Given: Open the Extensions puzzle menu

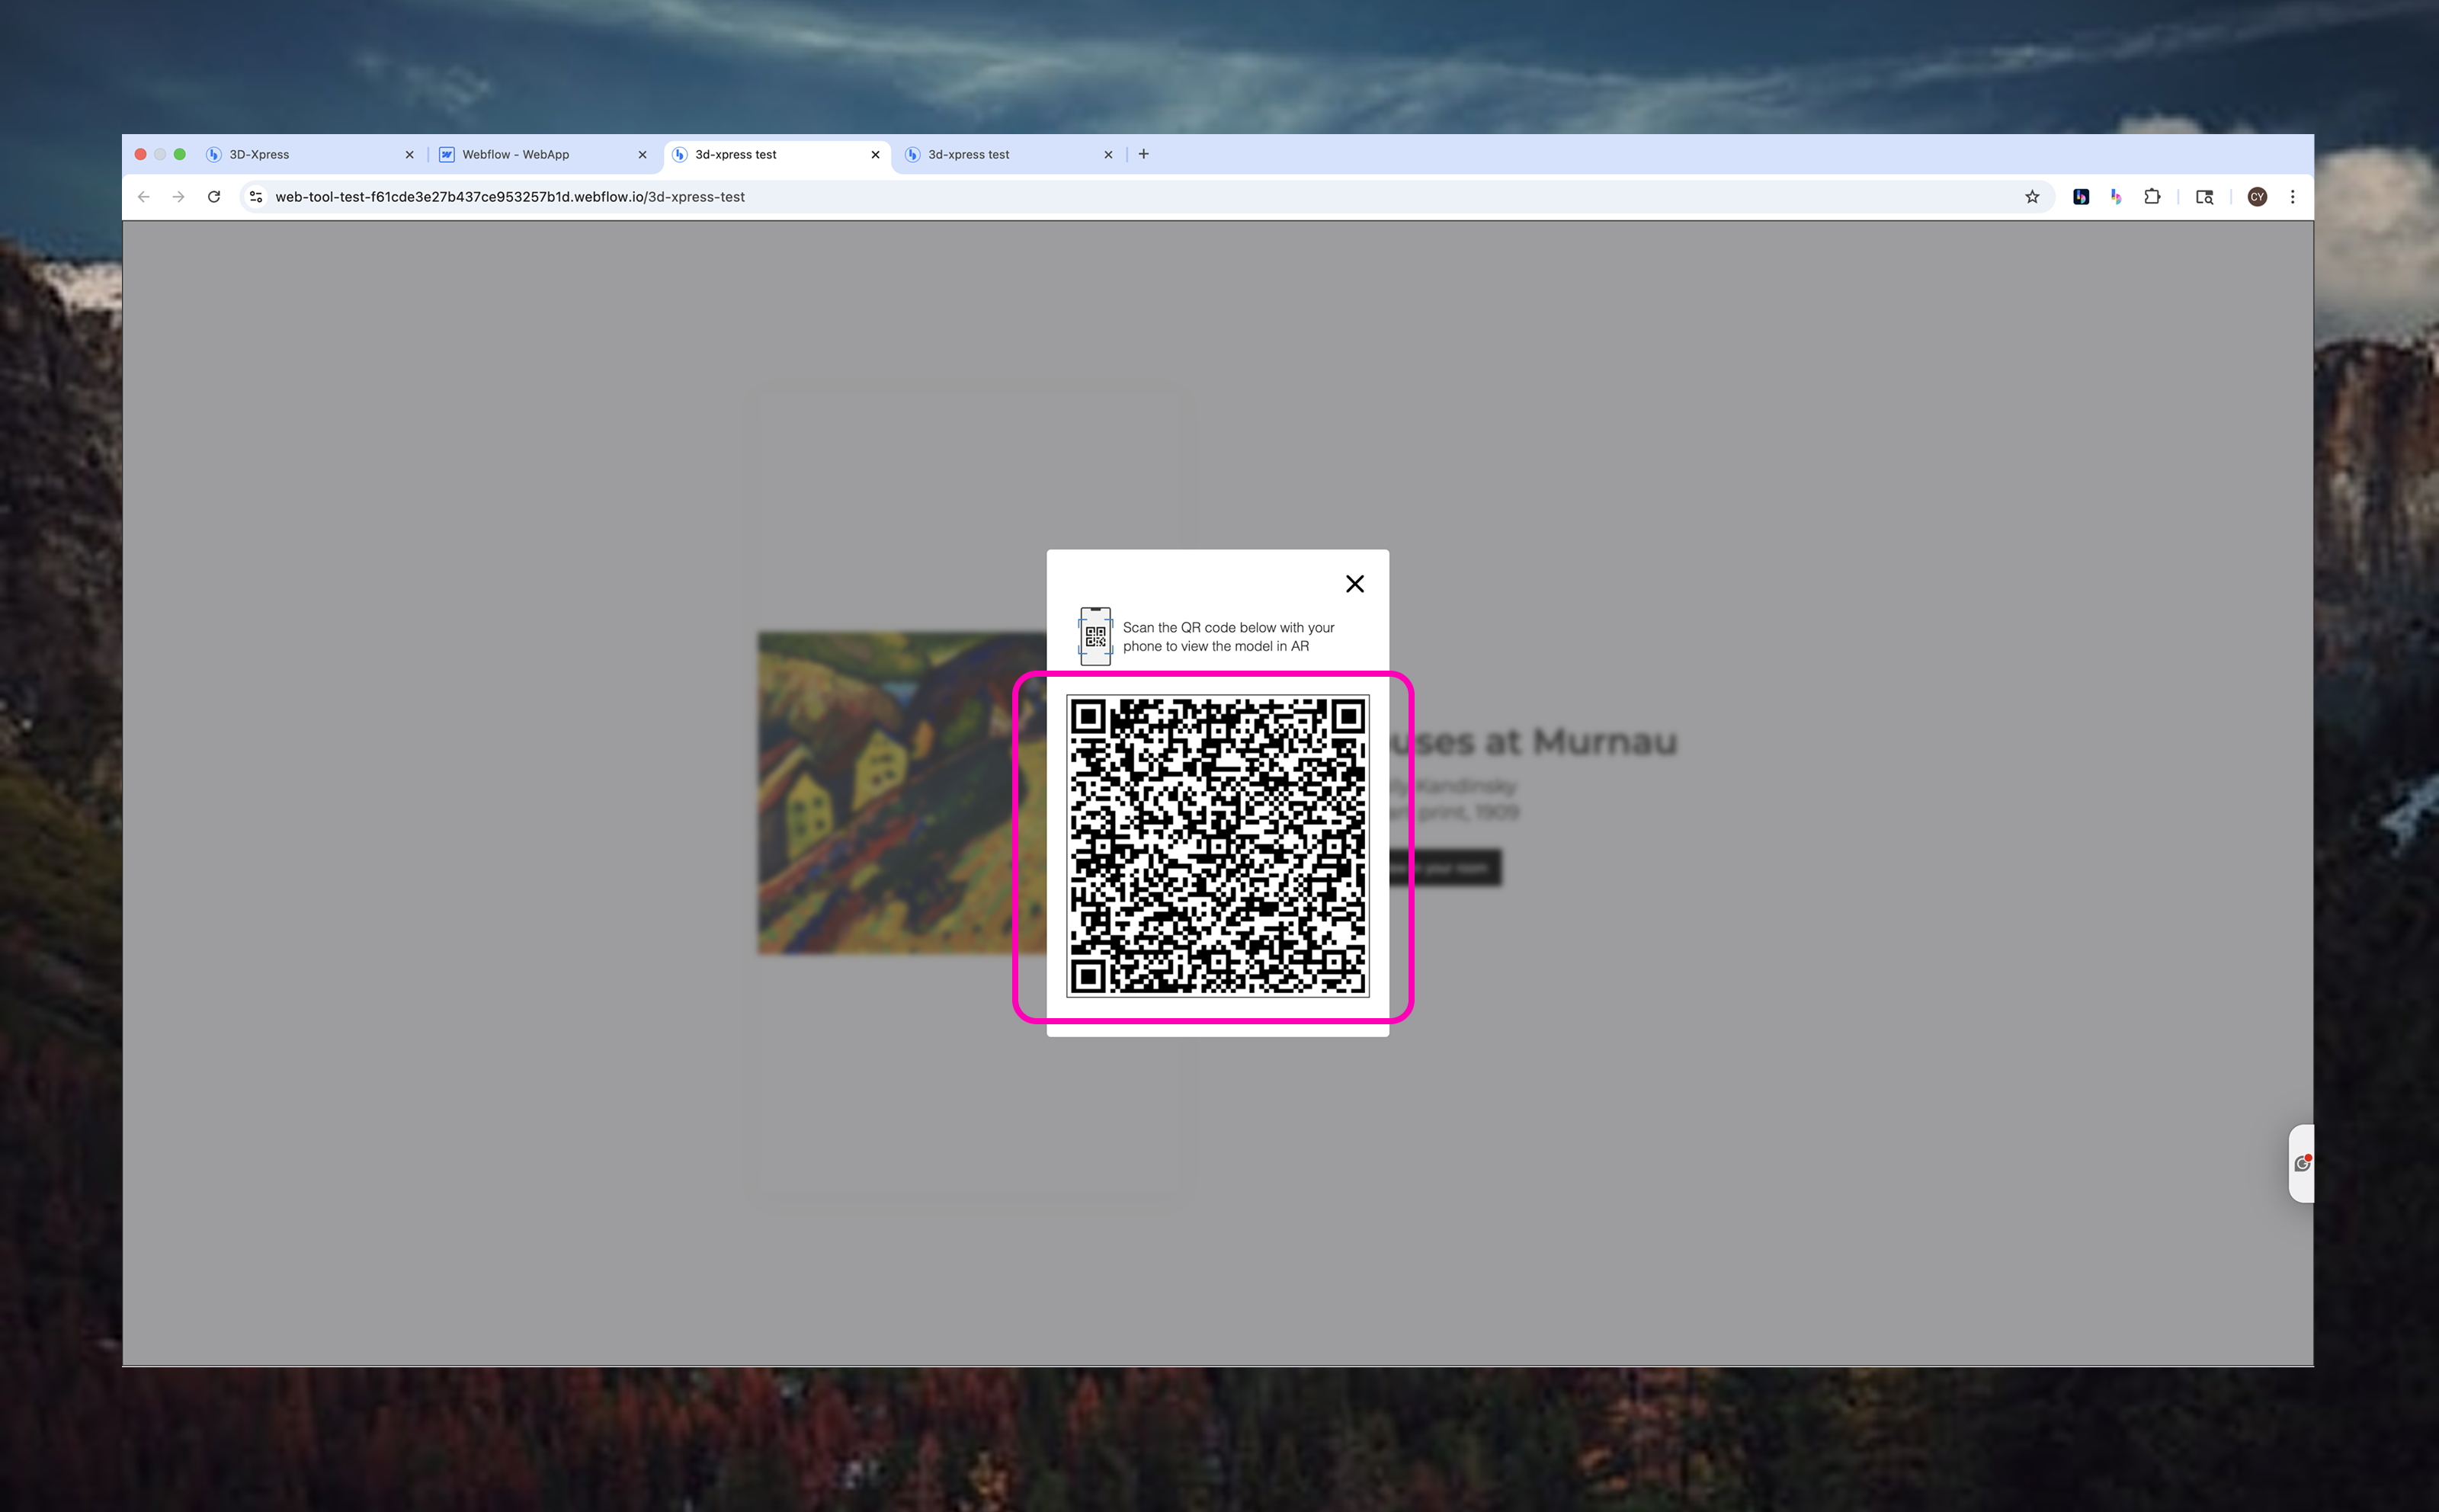Looking at the screenshot, I should click(2152, 197).
